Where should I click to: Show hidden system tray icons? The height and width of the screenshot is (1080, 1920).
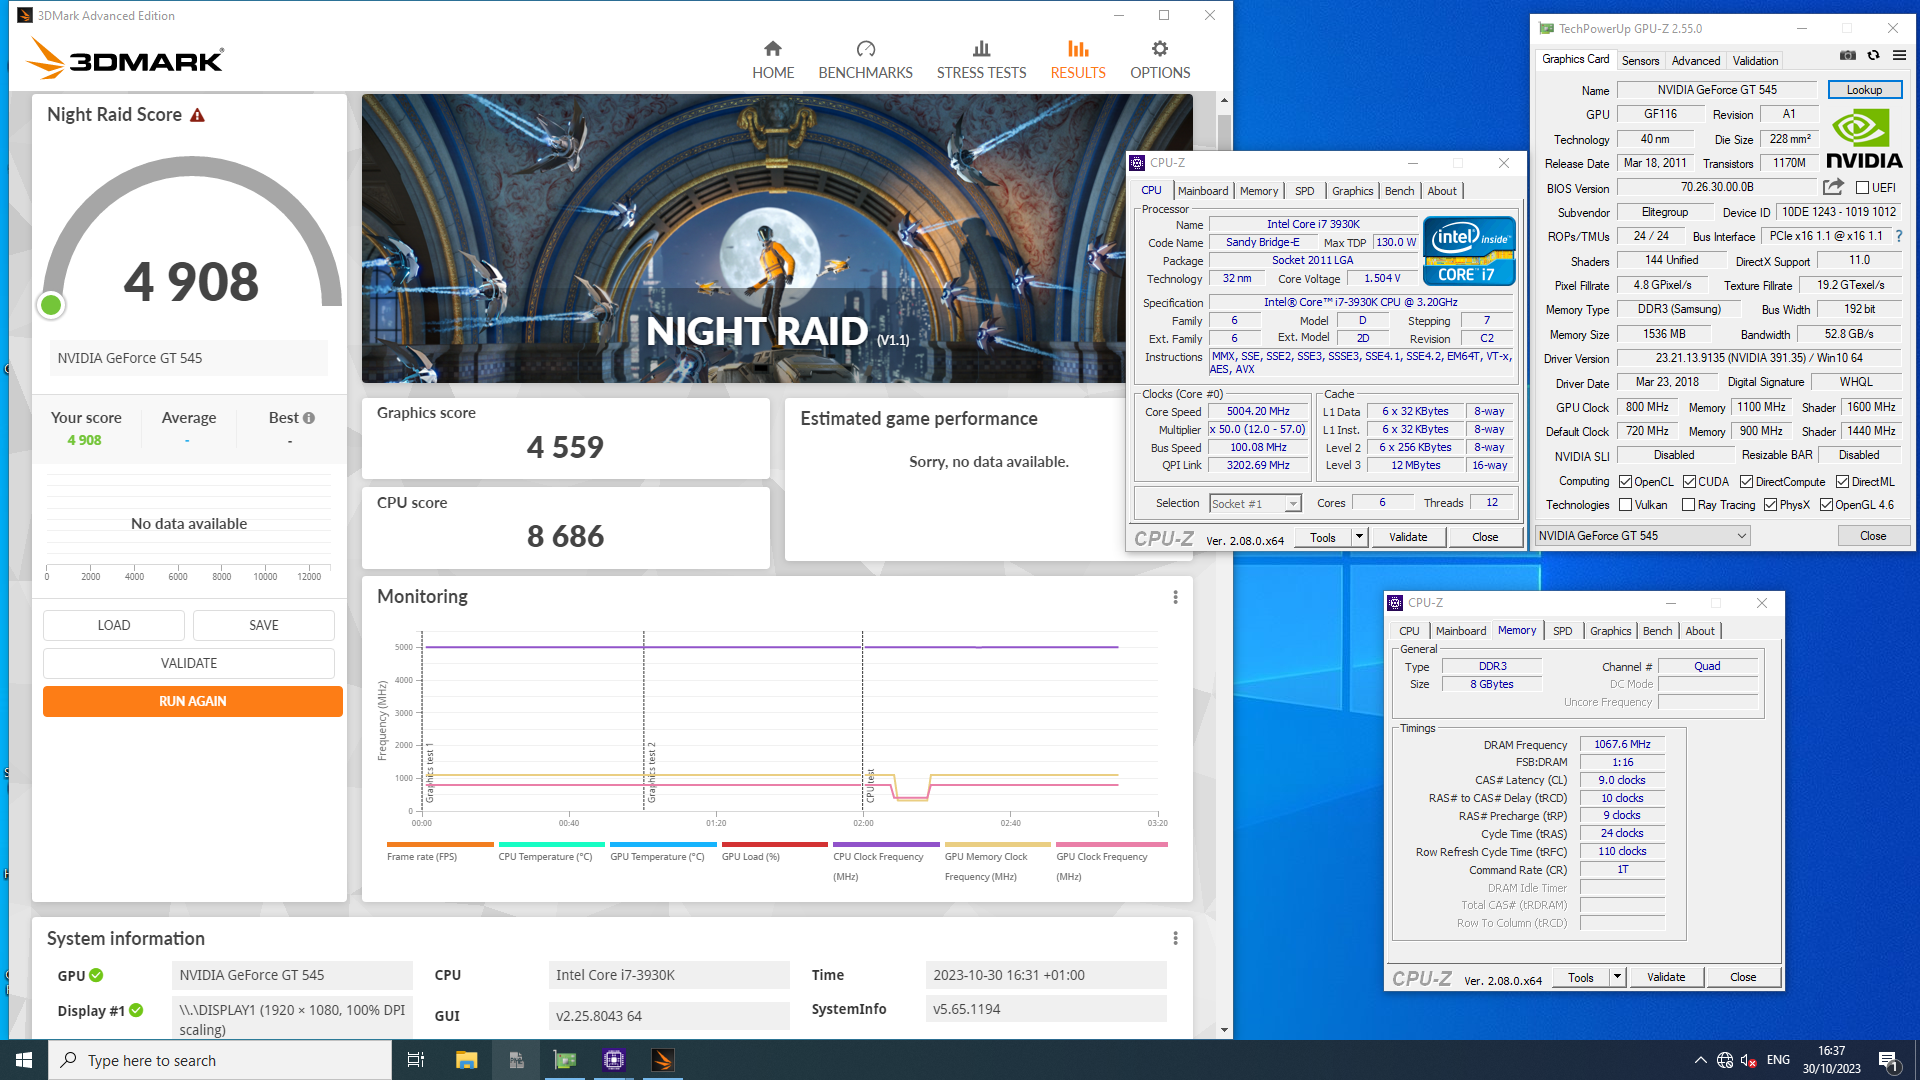coord(1701,1060)
